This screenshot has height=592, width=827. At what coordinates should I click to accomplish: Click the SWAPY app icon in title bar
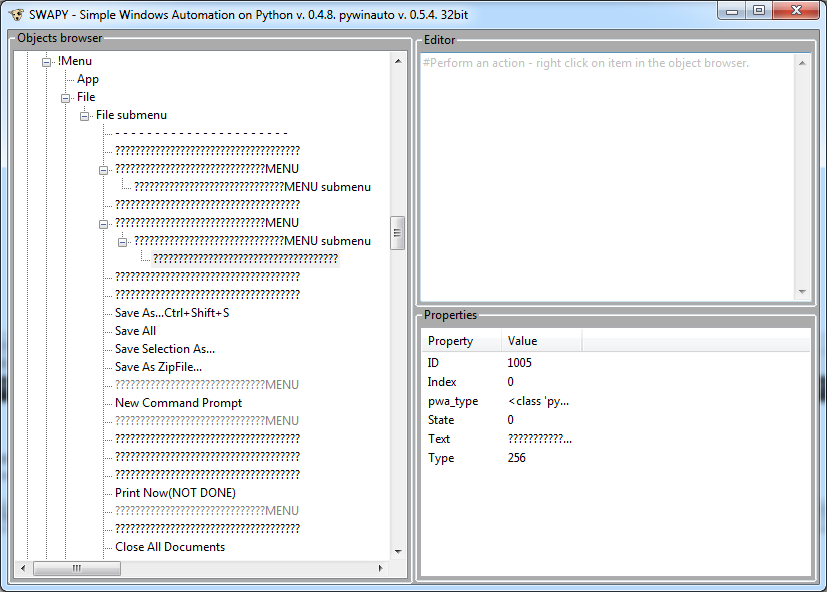[x=16, y=14]
